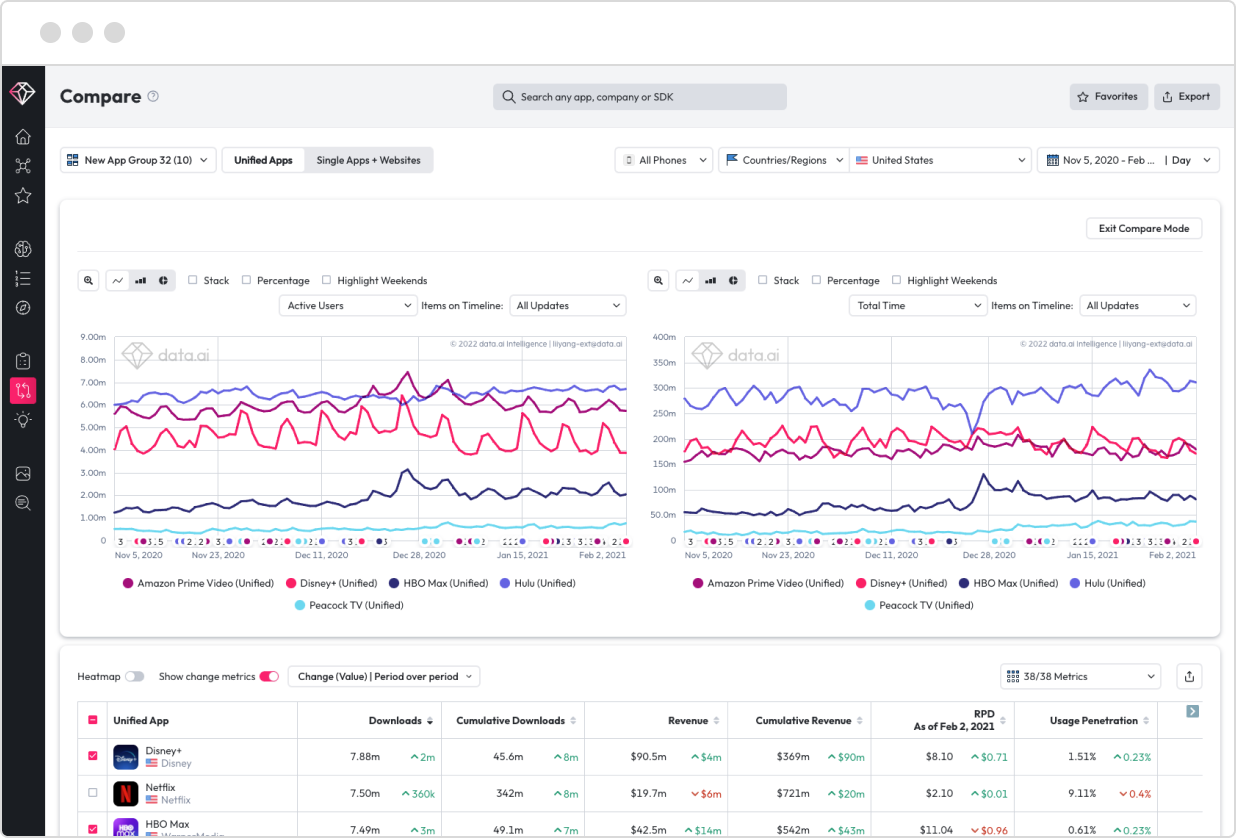This screenshot has height=838, width=1236.
Task: Click the Disney+ app name link in the table
Action: pyautogui.click(x=163, y=751)
